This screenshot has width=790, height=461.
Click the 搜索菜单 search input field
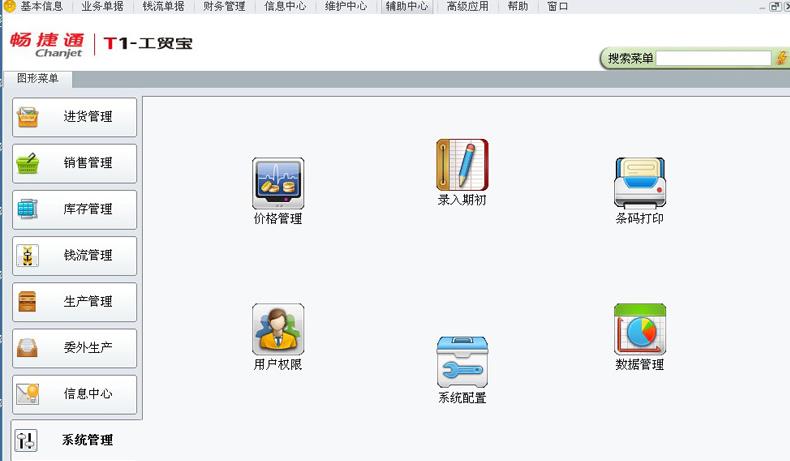713,59
